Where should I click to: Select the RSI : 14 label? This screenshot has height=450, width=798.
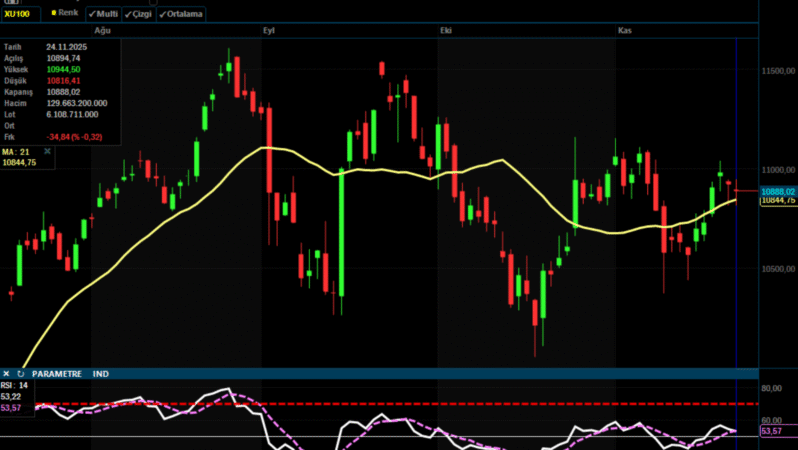click(x=15, y=385)
